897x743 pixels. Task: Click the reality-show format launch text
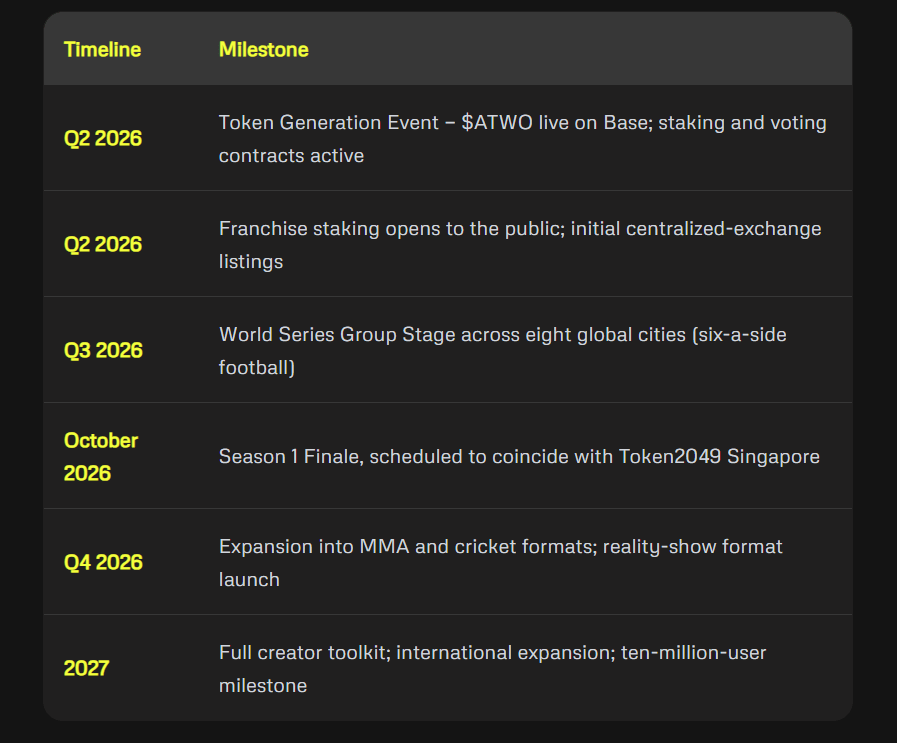click(x=501, y=563)
